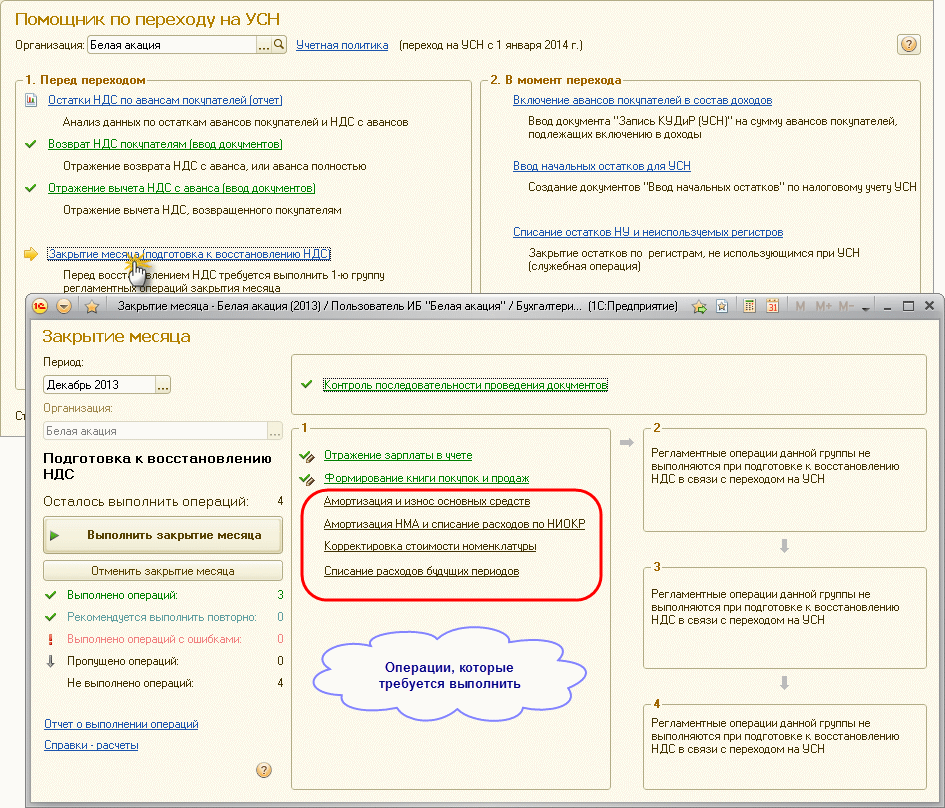Click gray down-arrow icon beside Пропущено операций
The height and width of the screenshot is (808, 945).
(51, 661)
